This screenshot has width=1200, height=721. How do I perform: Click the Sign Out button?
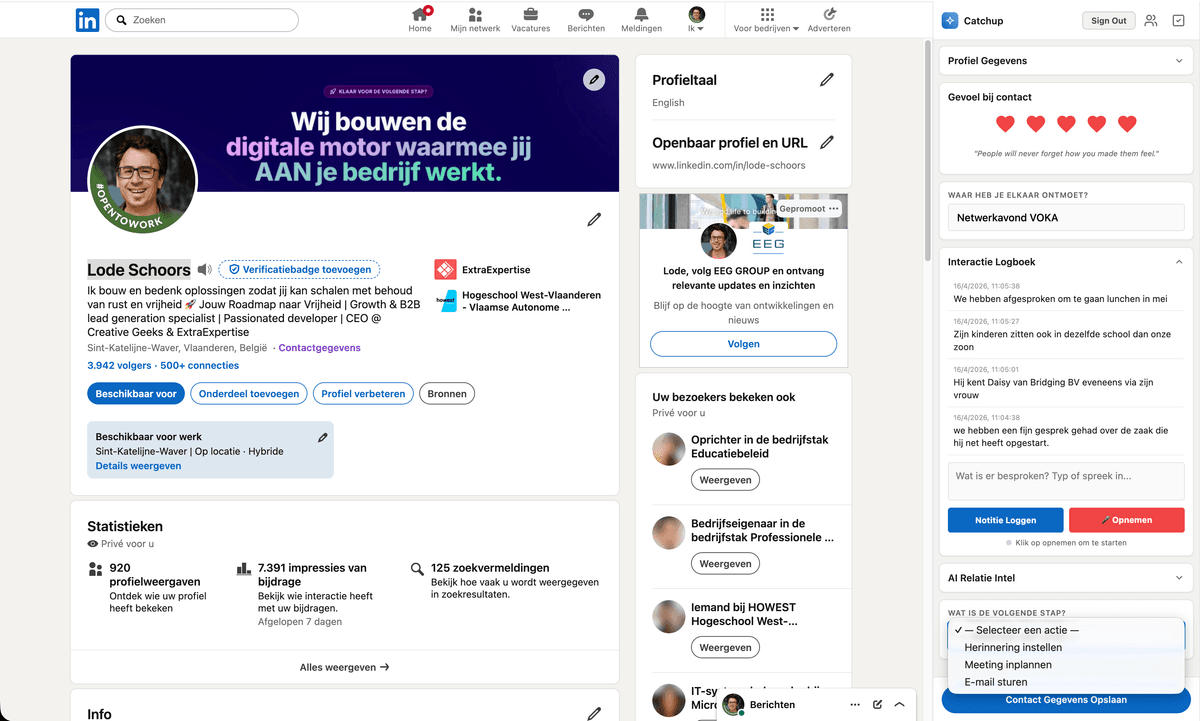click(1108, 21)
